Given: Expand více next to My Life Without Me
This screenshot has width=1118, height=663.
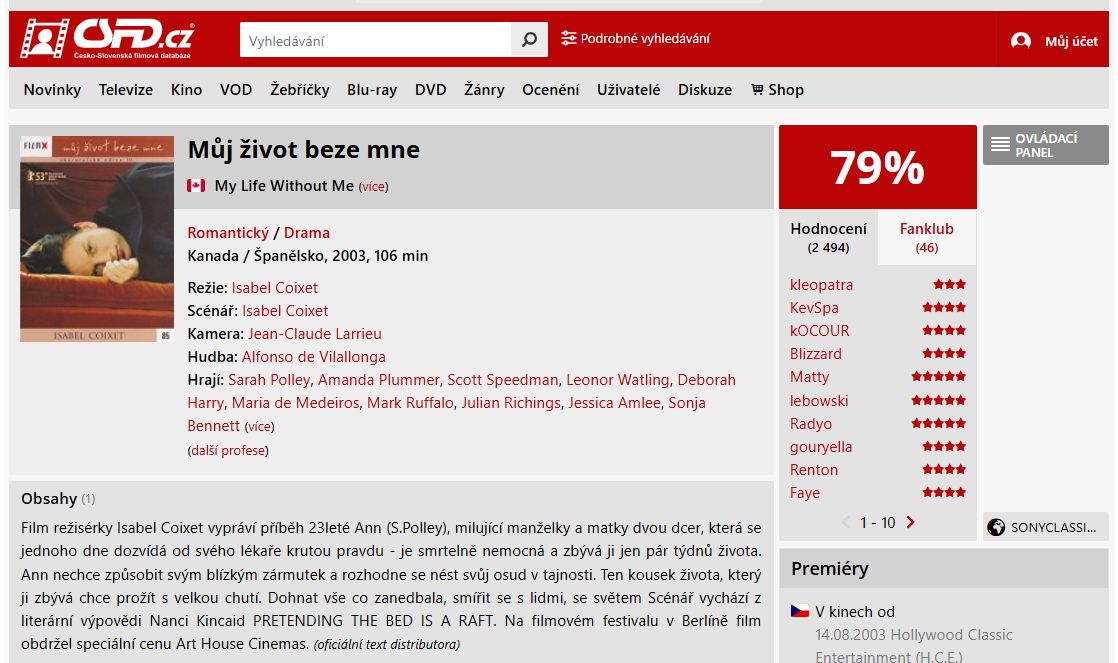Looking at the screenshot, I should 374,187.
